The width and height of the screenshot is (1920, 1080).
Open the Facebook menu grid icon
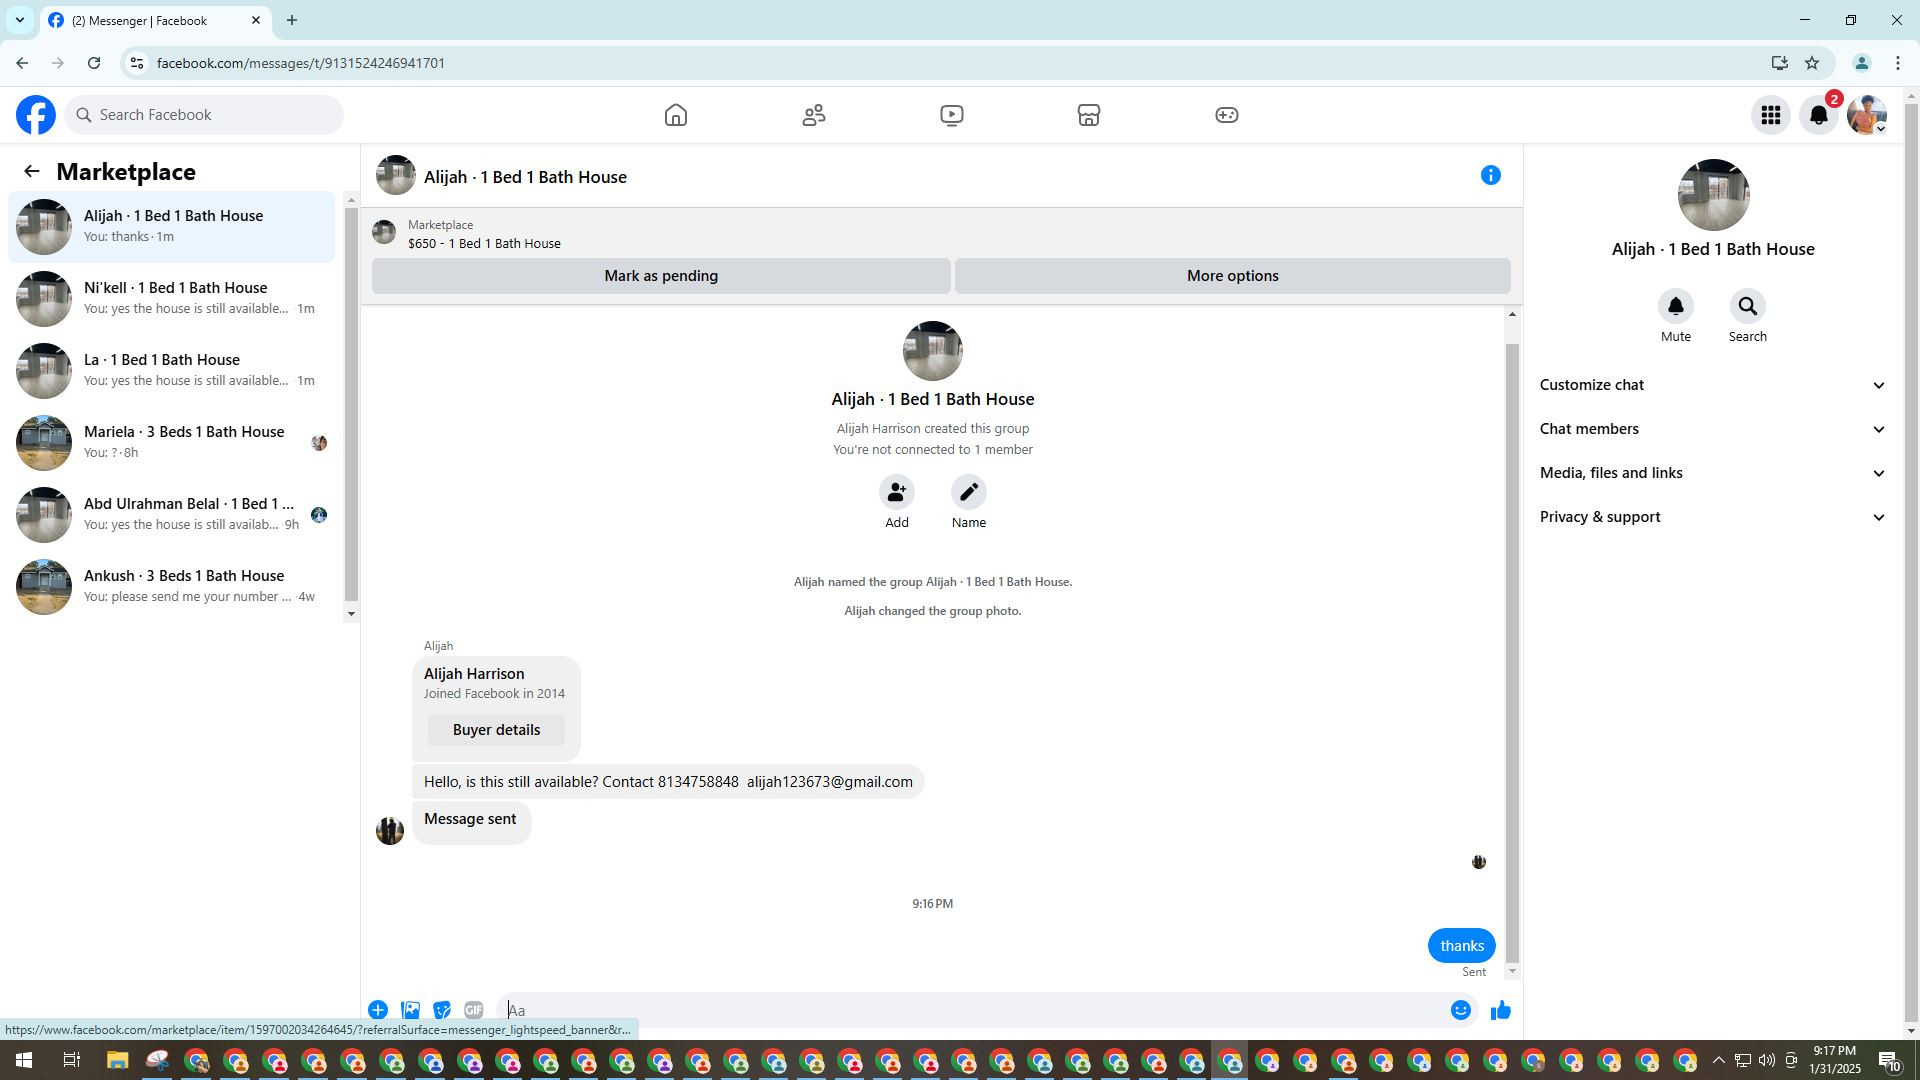(x=1771, y=115)
